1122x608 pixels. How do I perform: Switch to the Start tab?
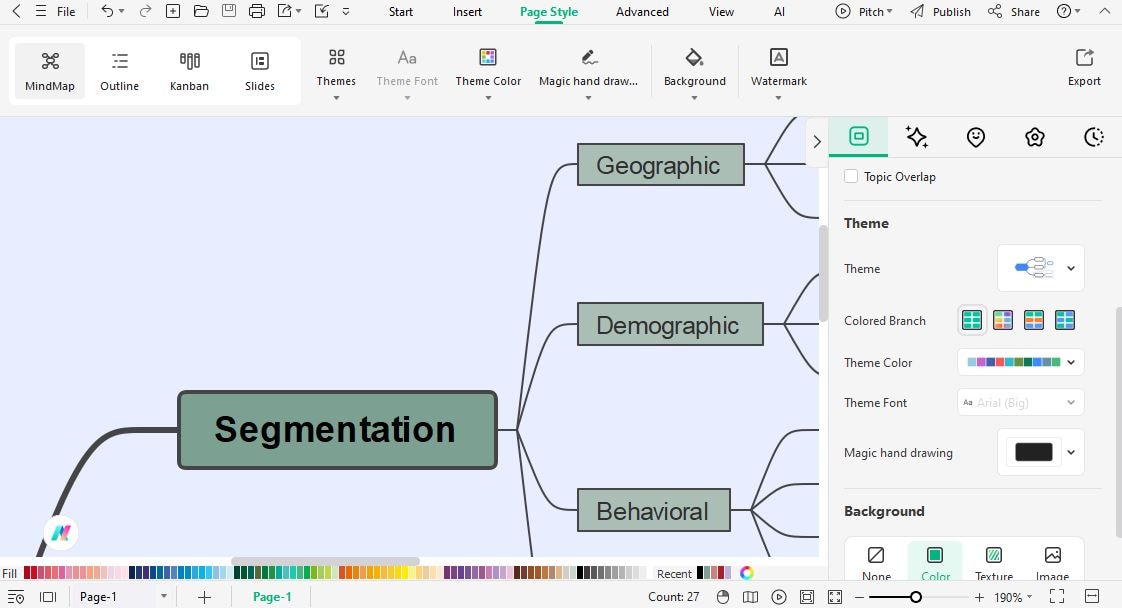[401, 11]
